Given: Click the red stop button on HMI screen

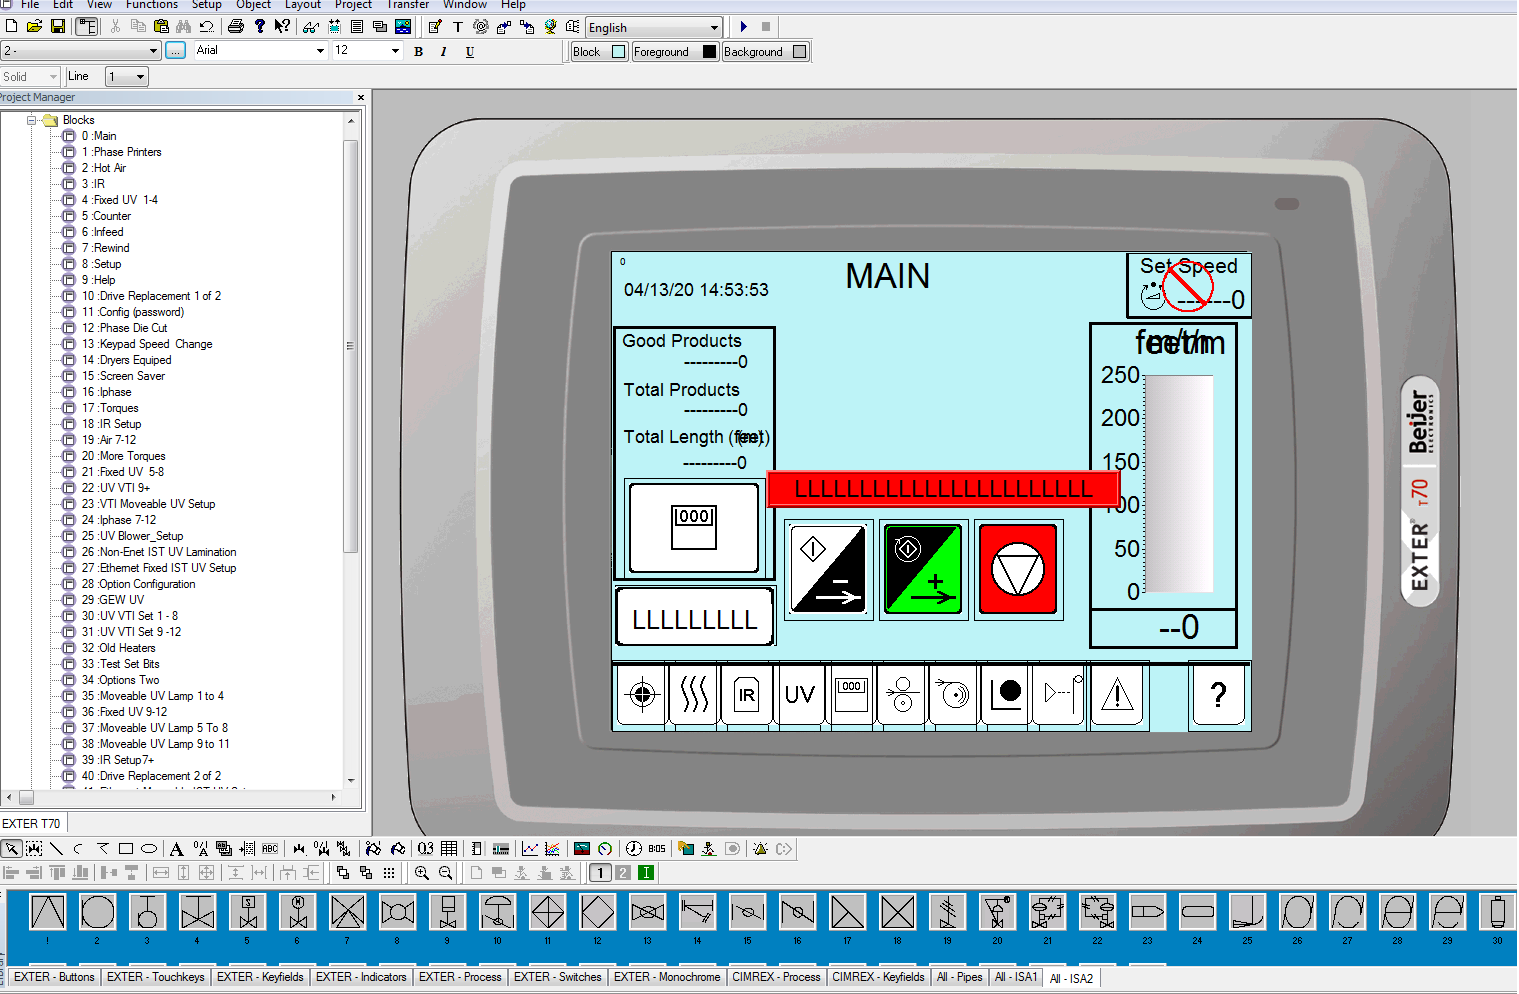Looking at the screenshot, I should pos(1018,570).
